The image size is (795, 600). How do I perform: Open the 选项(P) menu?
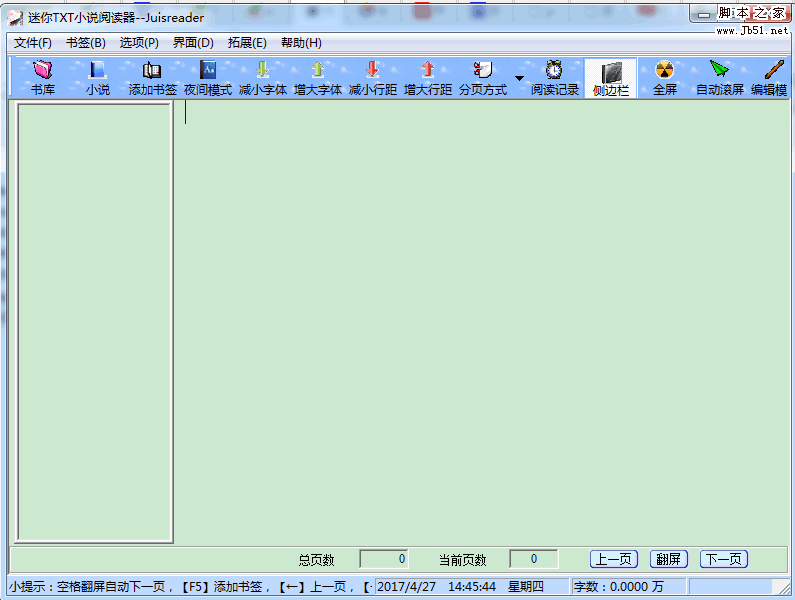(x=139, y=43)
